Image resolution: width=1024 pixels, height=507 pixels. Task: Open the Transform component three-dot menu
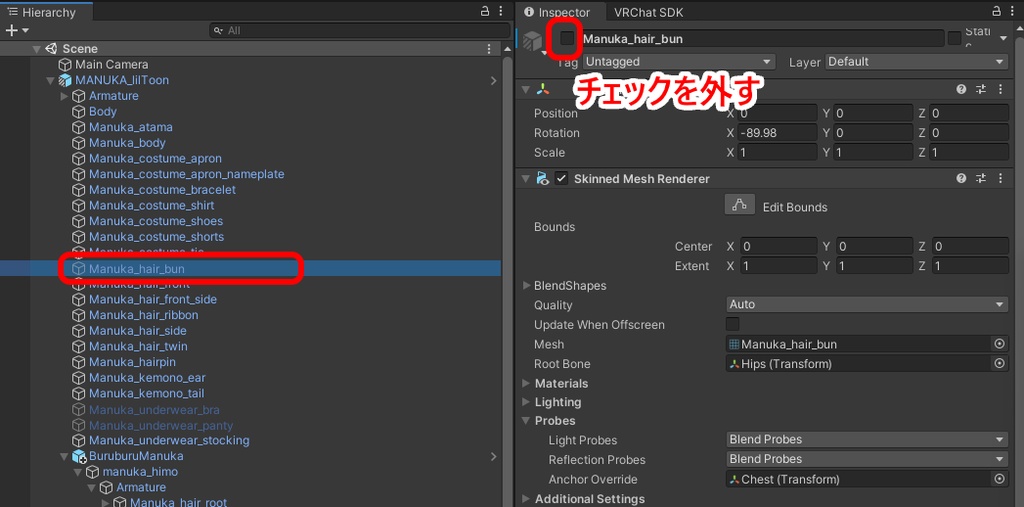coord(1000,90)
